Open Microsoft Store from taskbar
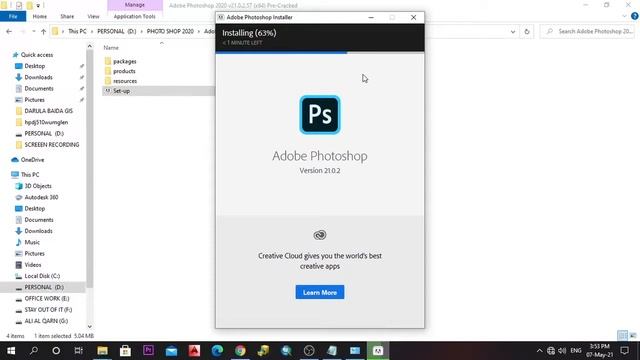640x360 pixels. click(x=125, y=351)
